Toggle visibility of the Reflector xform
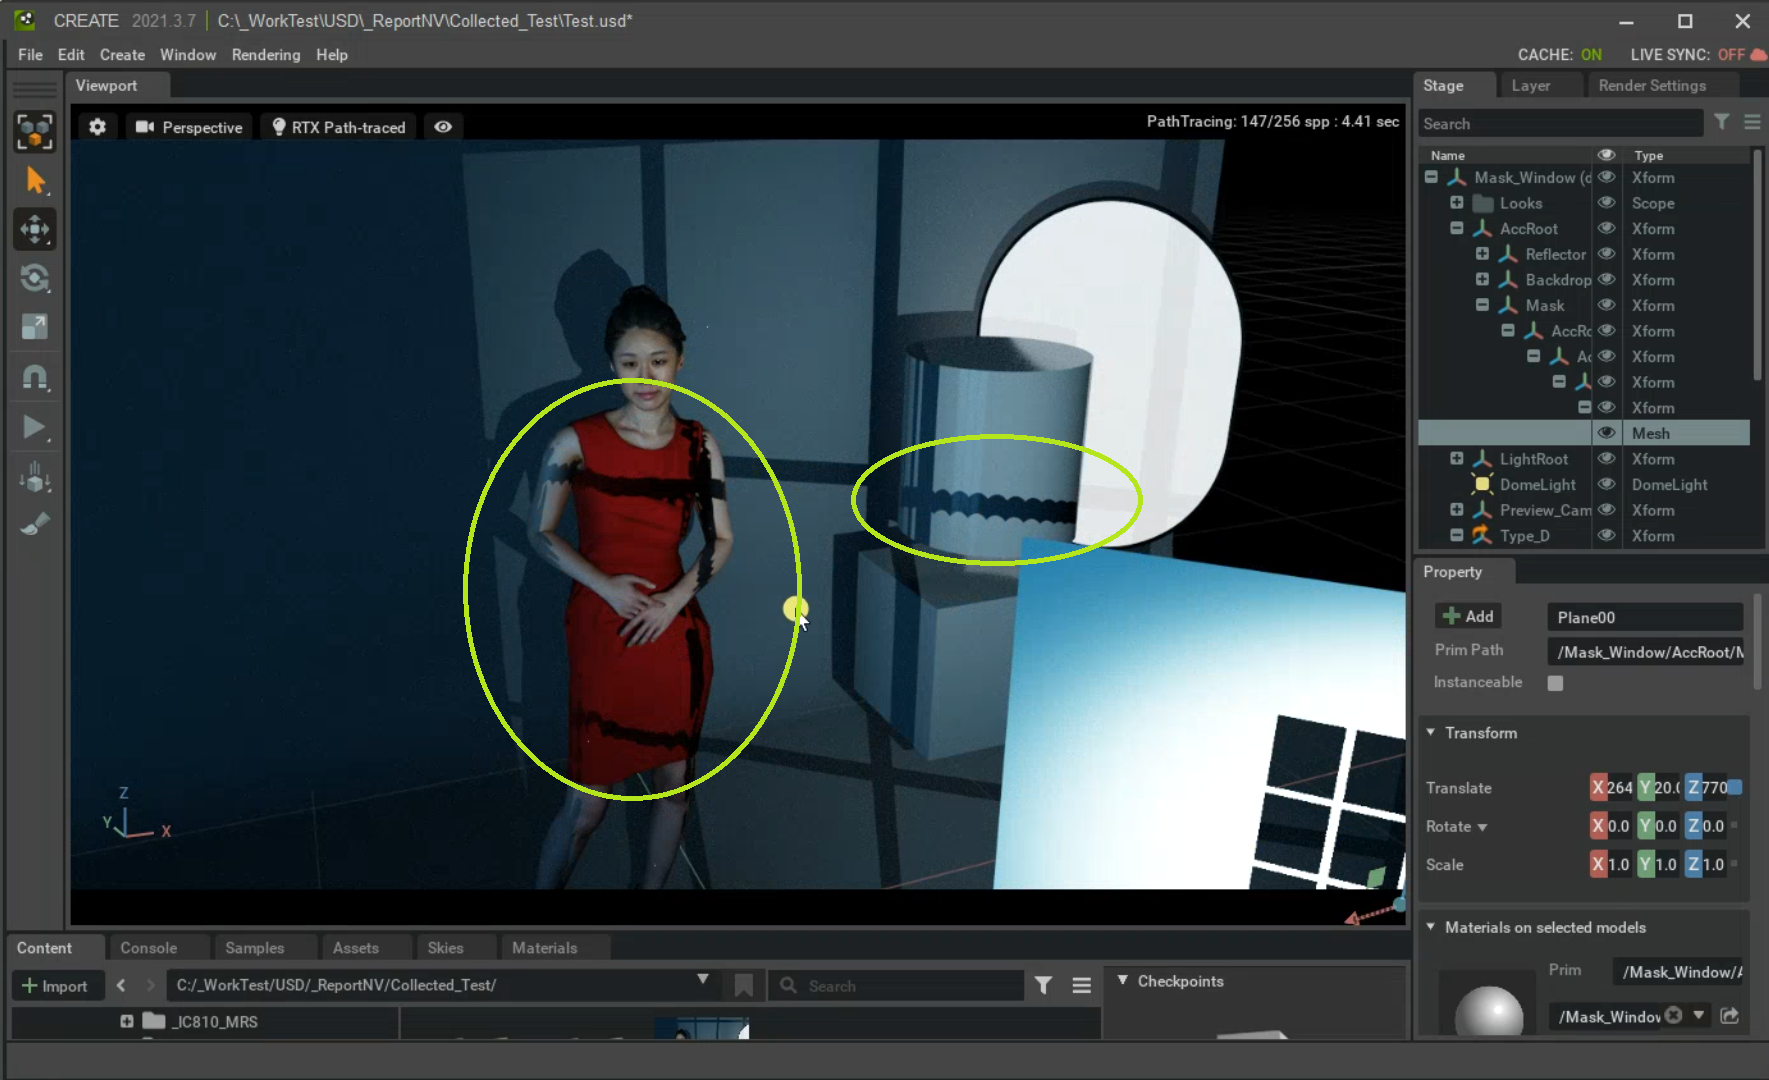The image size is (1769, 1080). point(1606,254)
